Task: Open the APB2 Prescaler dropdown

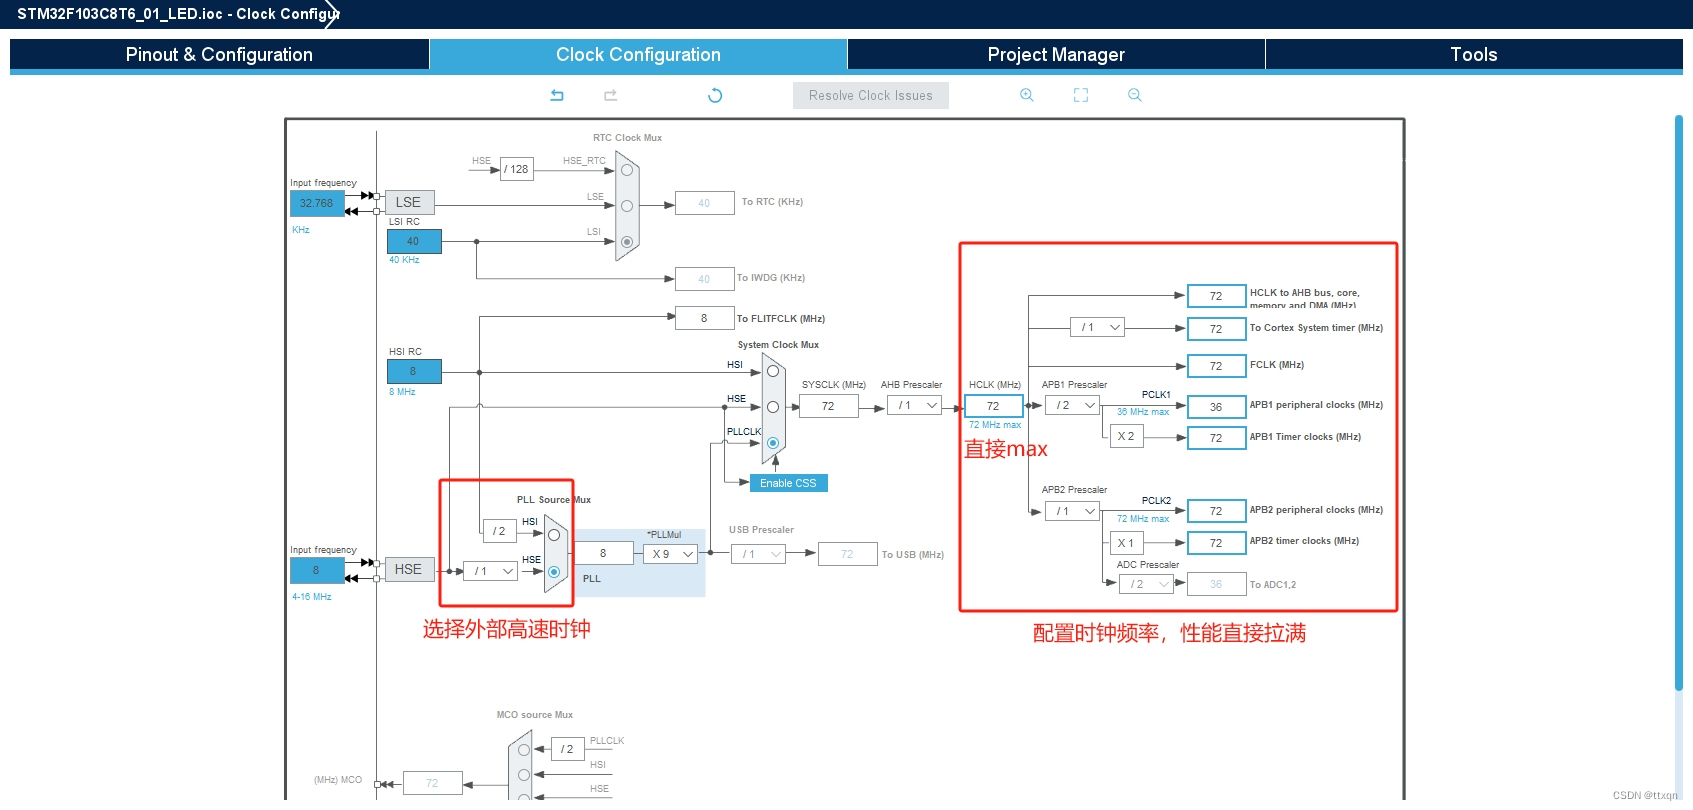Action: click(x=1072, y=511)
